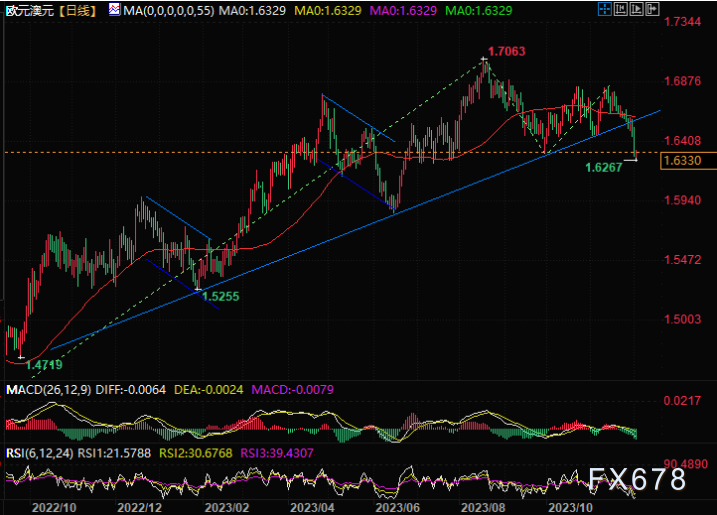Viewport: 717px width, 515px height.
Task: Click the 1.7344 price axis label
Action: point(682,21)
